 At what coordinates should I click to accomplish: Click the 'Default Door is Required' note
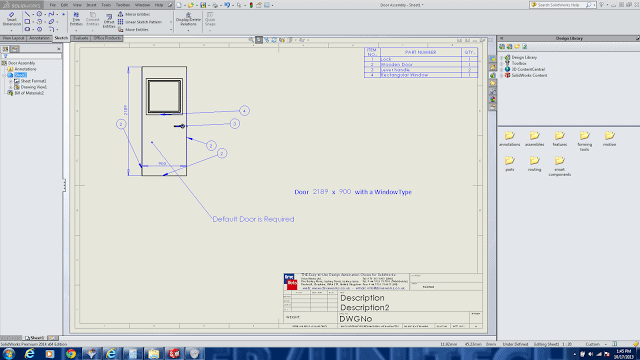pos(253,219)
